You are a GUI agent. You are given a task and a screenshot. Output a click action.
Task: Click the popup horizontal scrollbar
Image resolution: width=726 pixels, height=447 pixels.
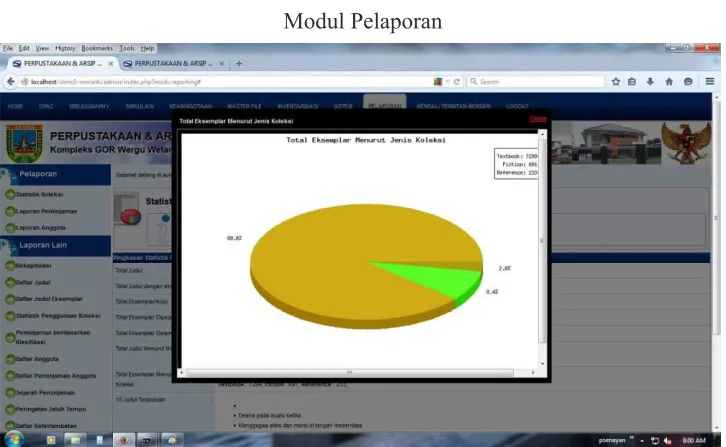click(350, 372)
